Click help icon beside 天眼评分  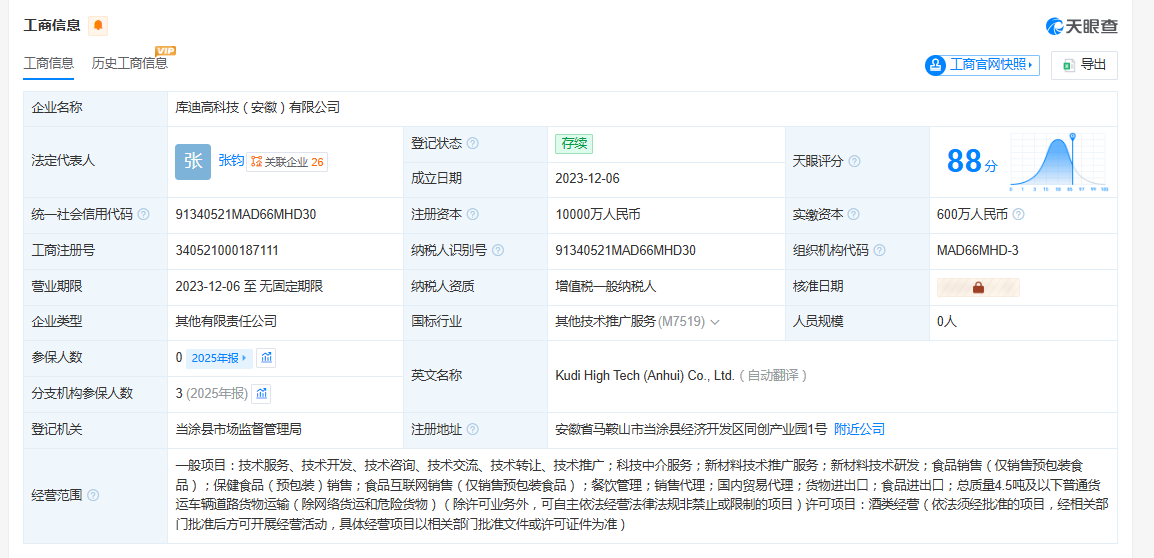click(854, 161)
